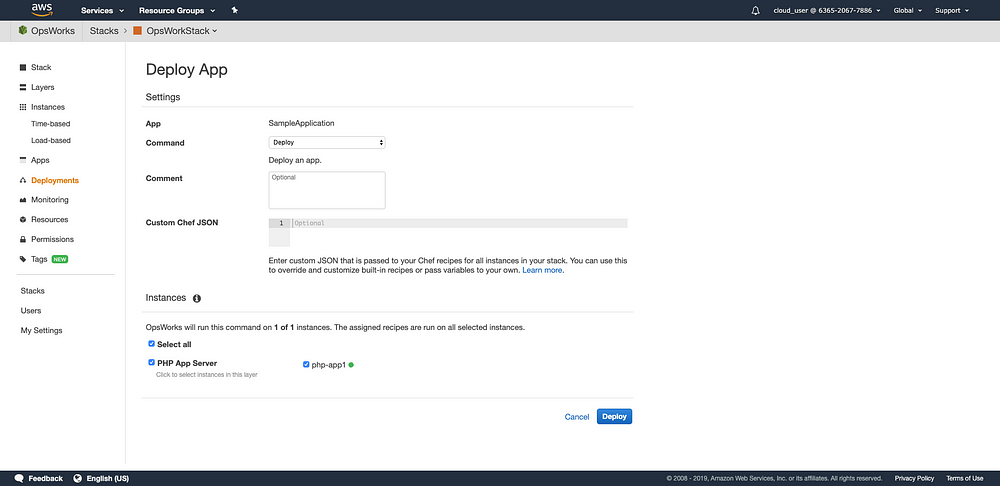Click the Permissions lock icon

point(23,239)
